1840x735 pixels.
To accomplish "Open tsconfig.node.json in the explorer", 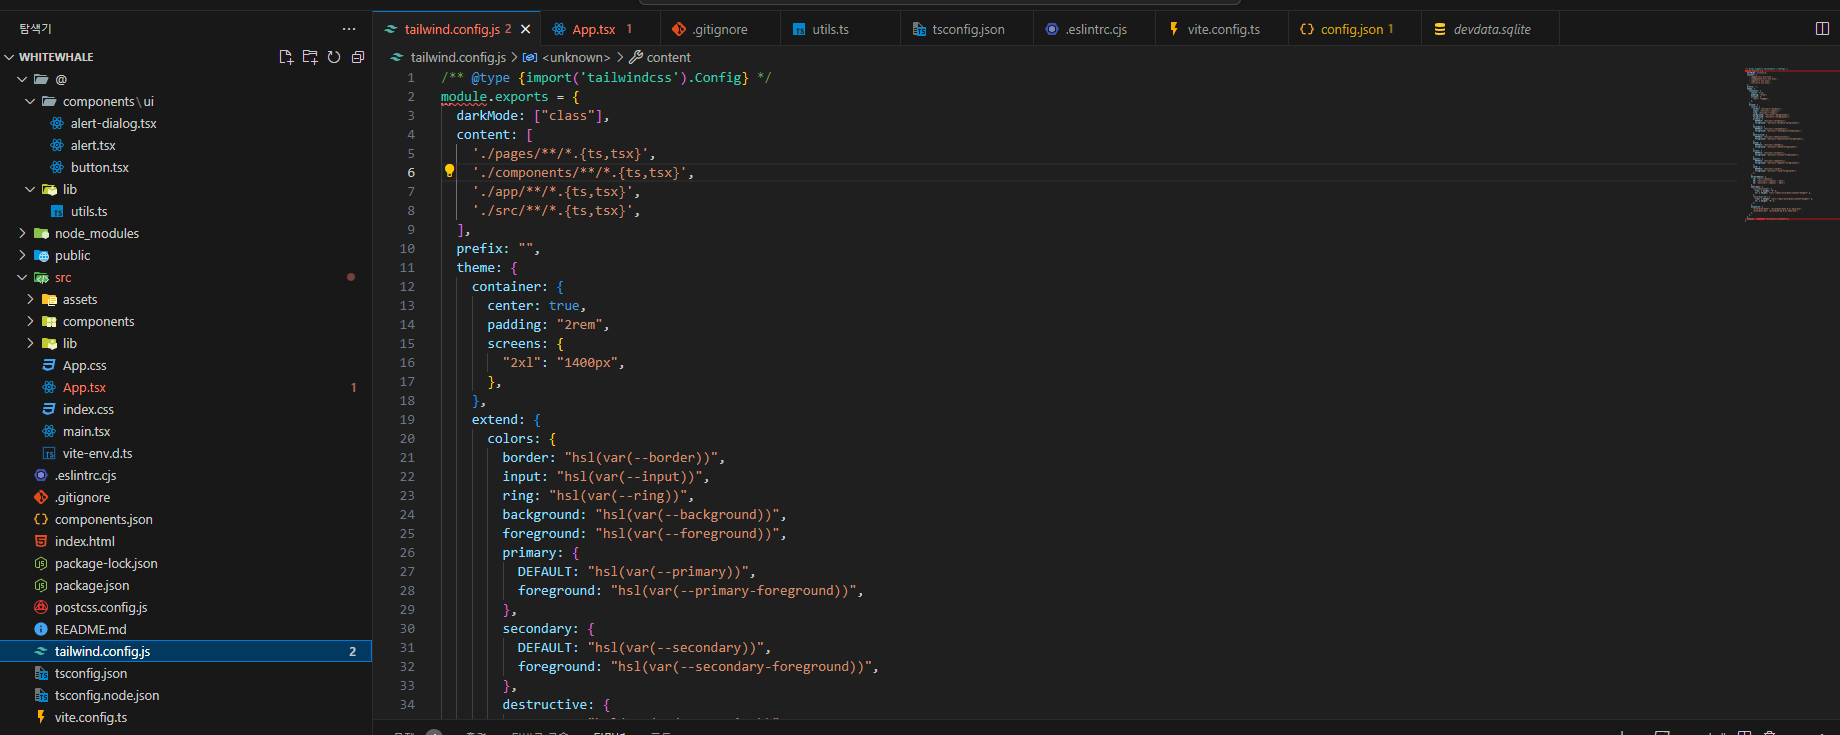I will (x=186, y=695).
